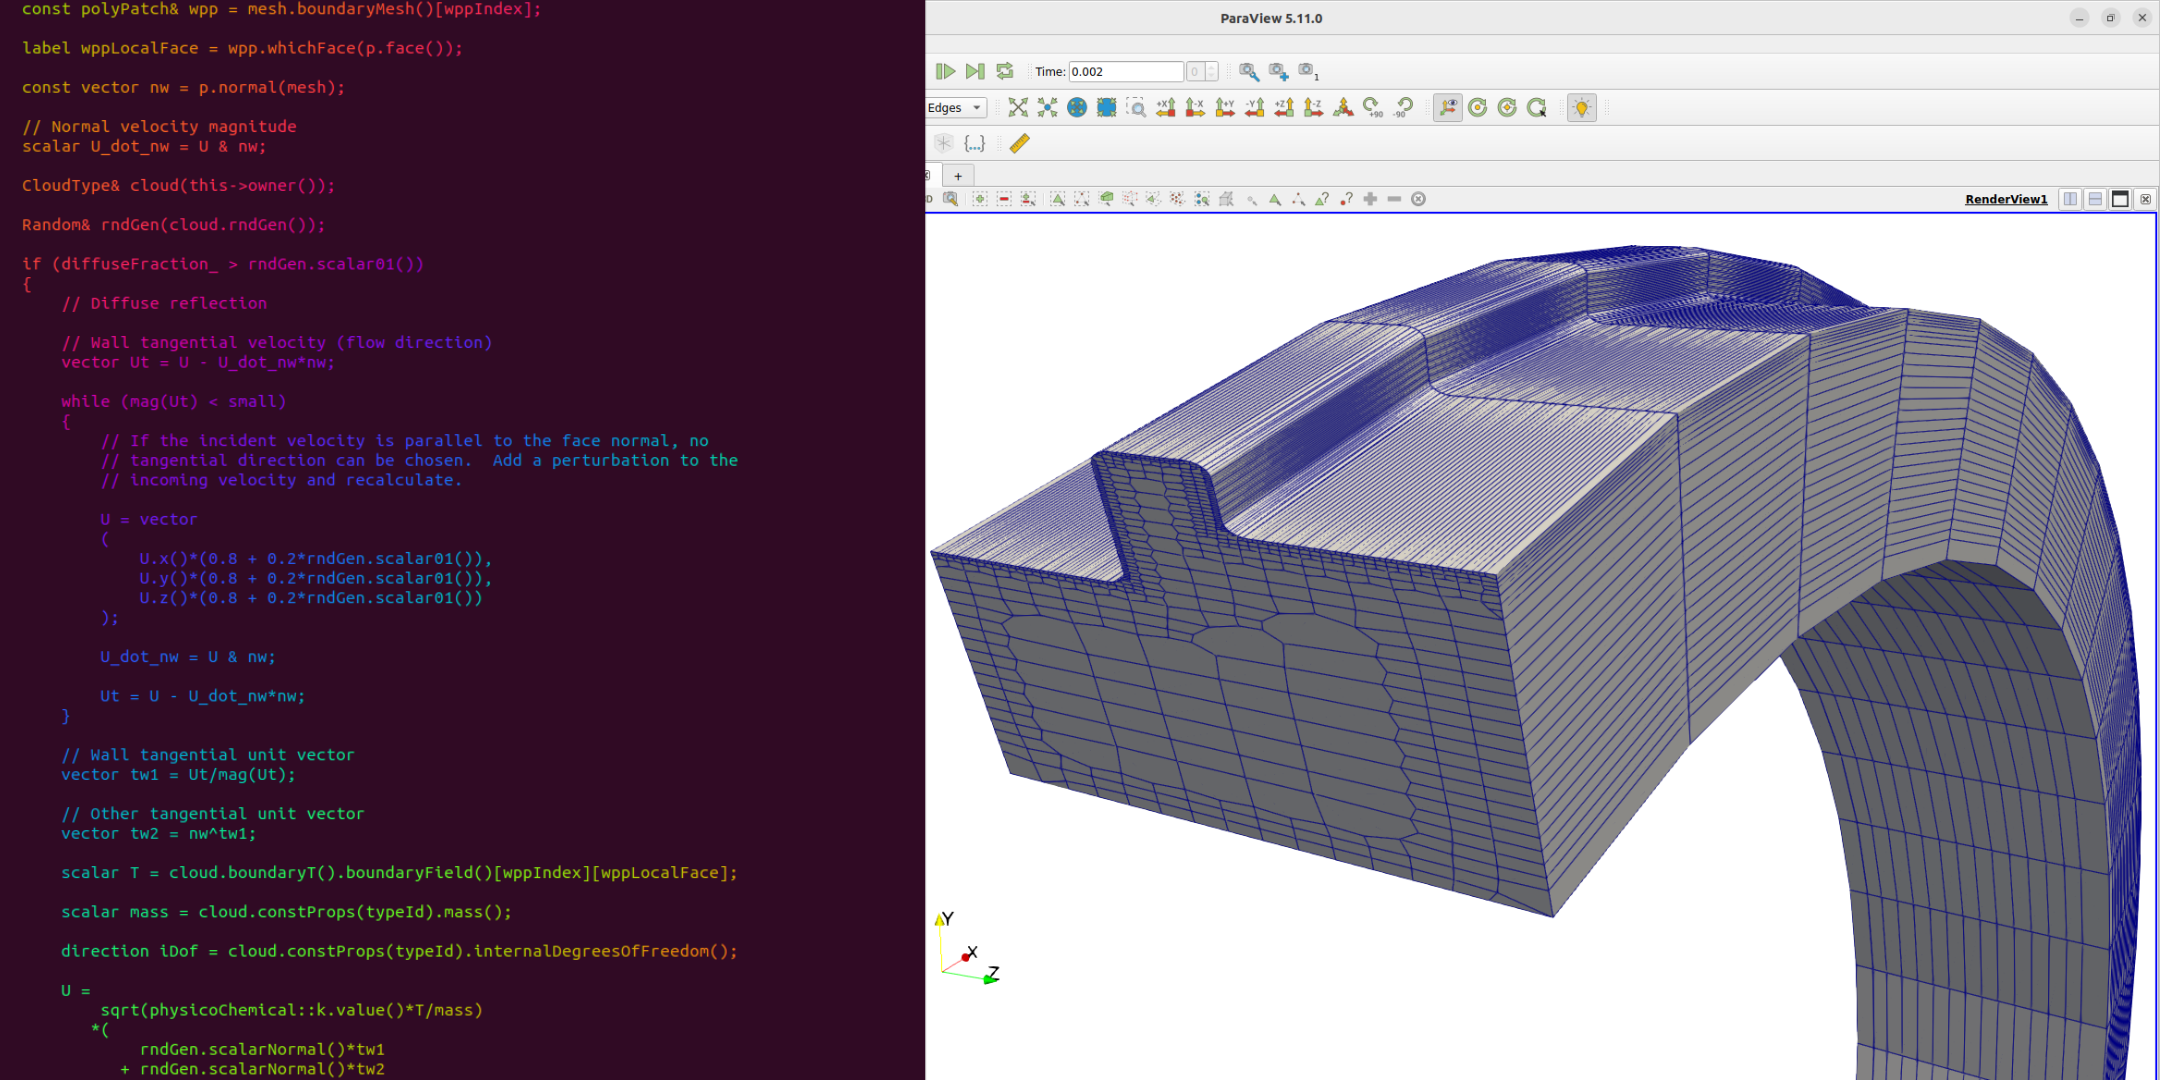Click the Loop animation button
2160x1080 pixels.
click(x=1005, y=71)
